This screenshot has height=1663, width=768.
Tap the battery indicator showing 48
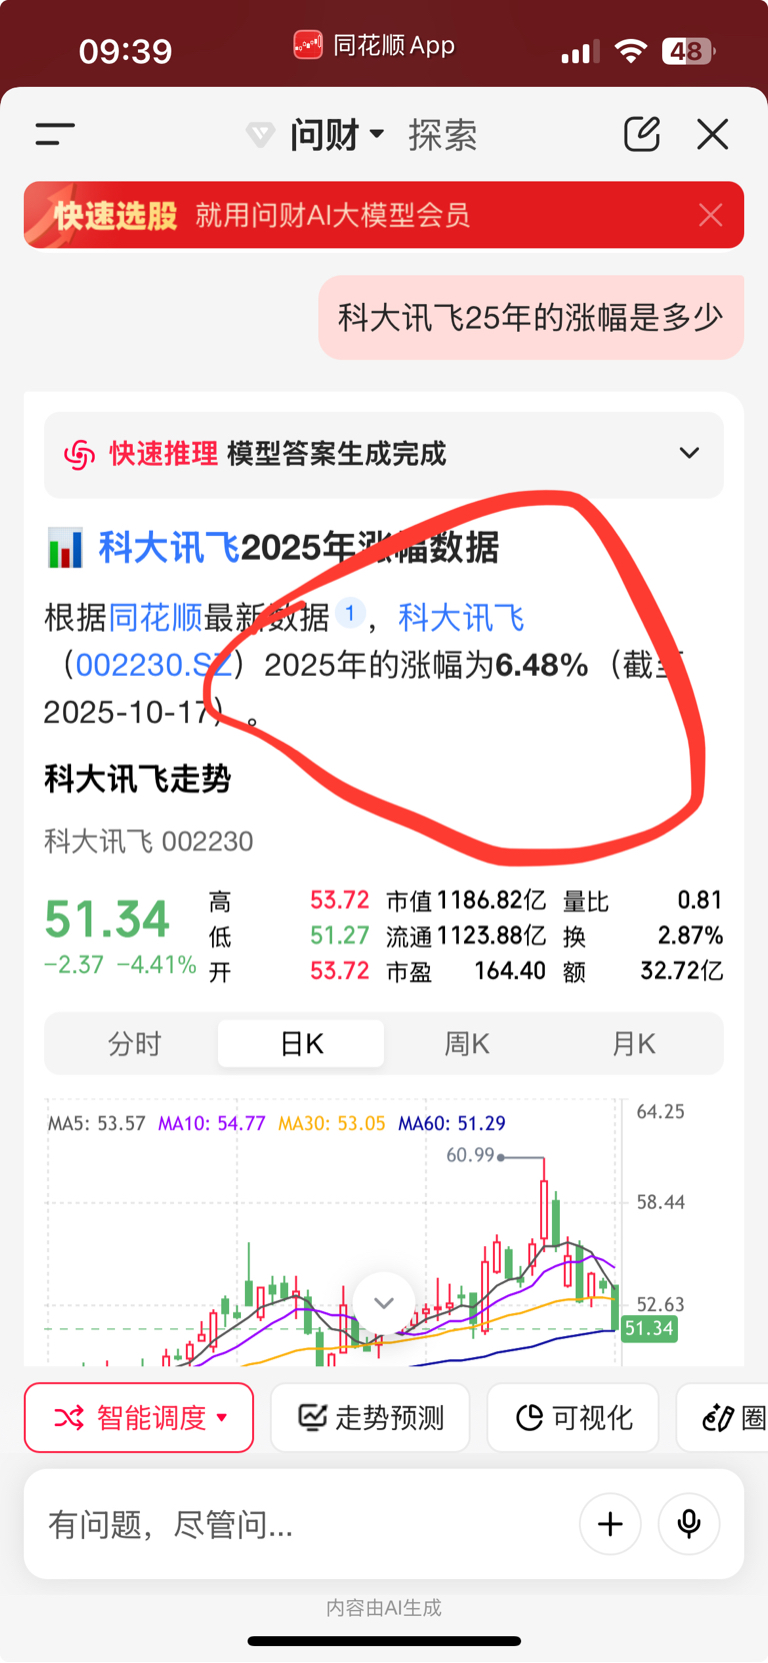pyautogui.click(x=688, y=51)
